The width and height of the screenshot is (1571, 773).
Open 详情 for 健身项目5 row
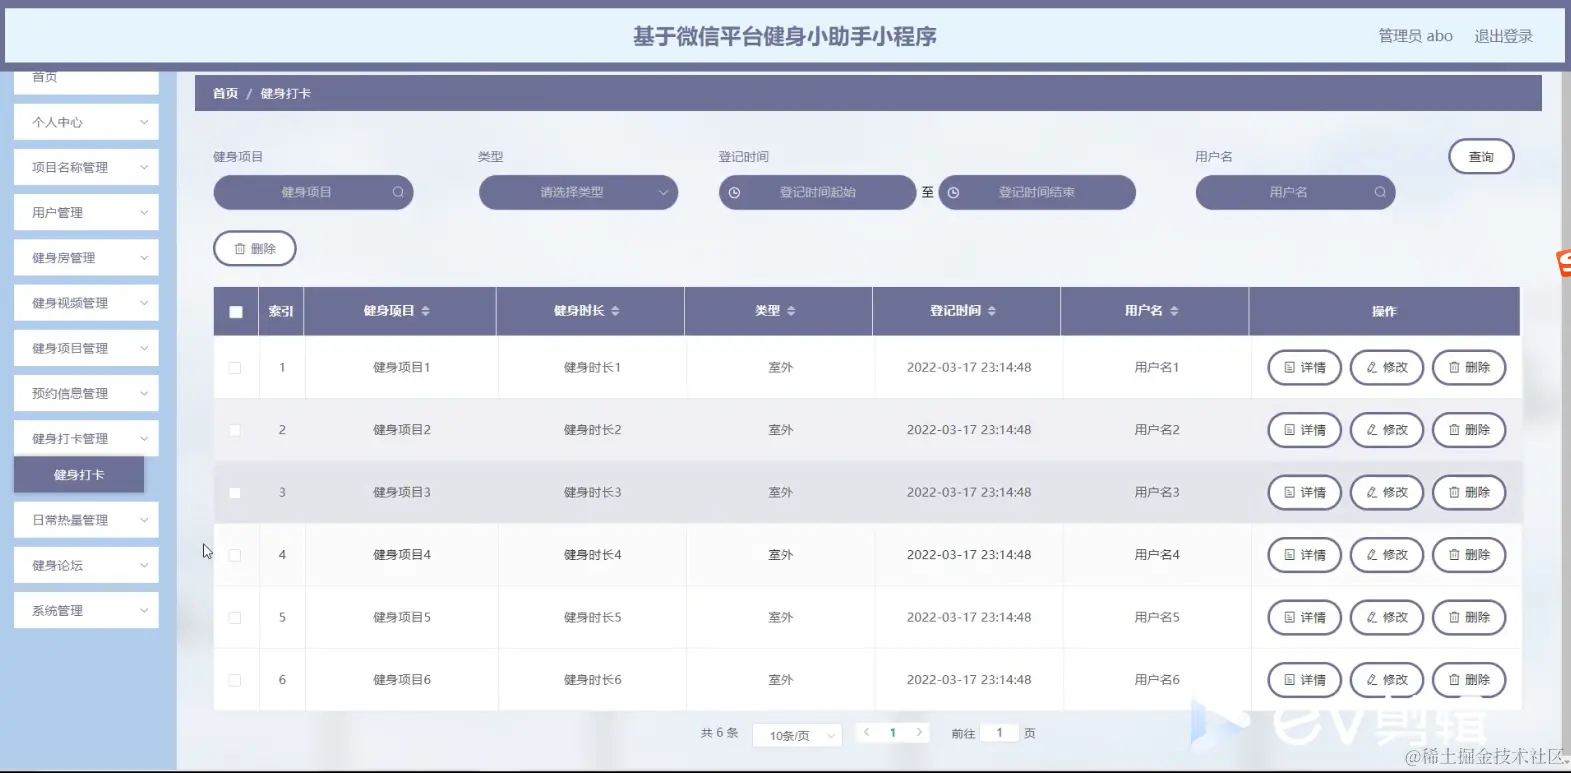click(1305, 618)
